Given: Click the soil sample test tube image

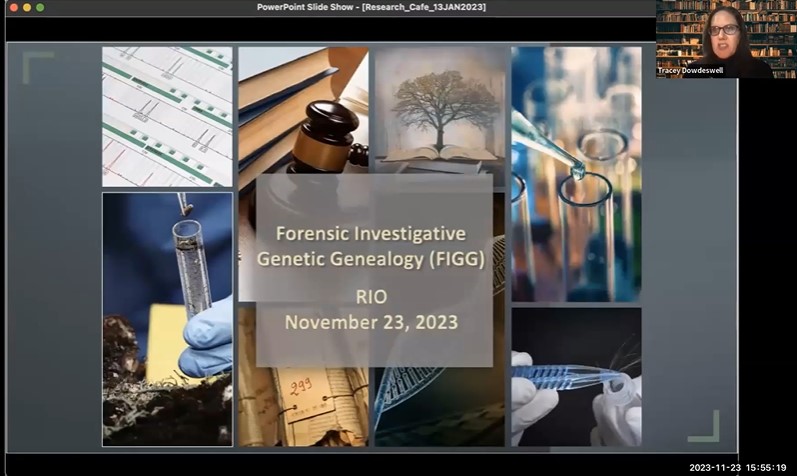Looking at the screenshot, I should point(167,319).
